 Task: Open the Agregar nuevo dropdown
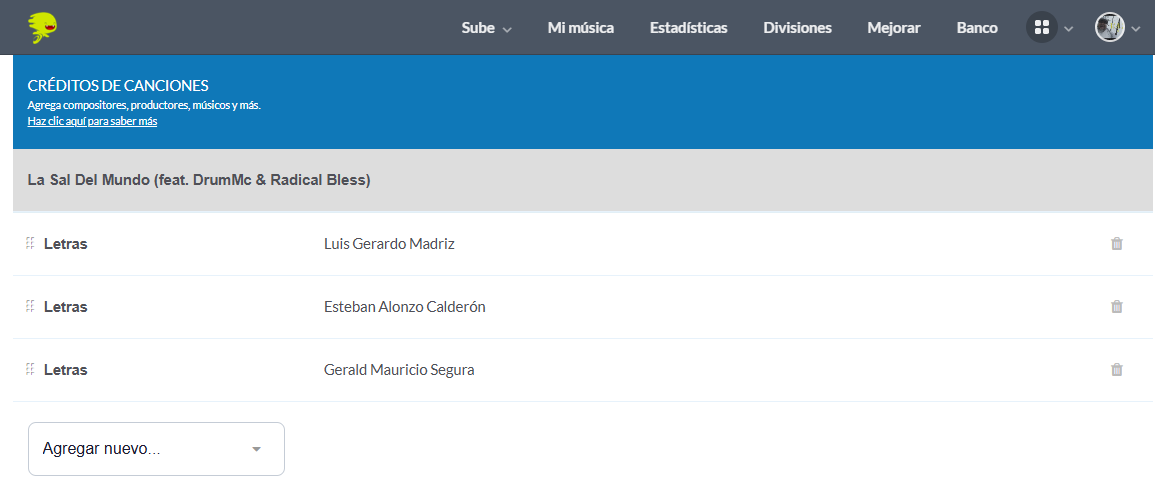156,449
